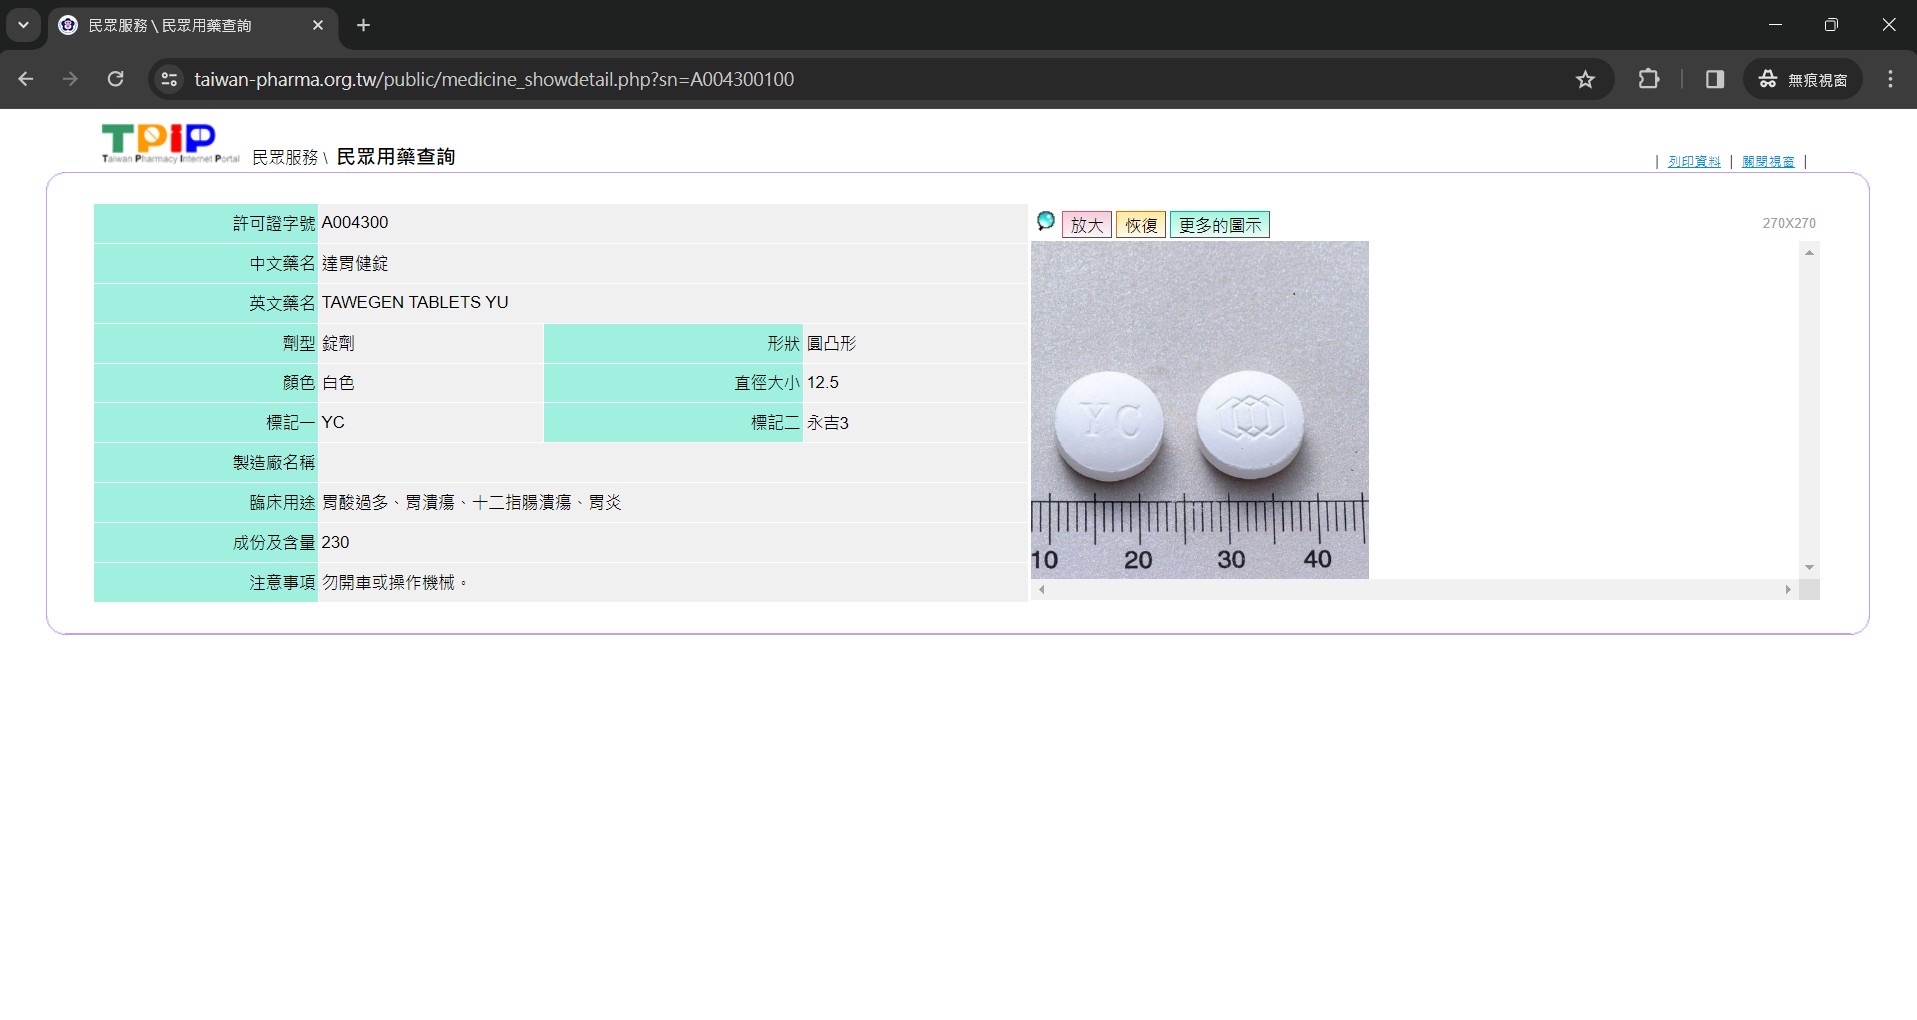Click the second marking value 永吉3

[828, 422]
